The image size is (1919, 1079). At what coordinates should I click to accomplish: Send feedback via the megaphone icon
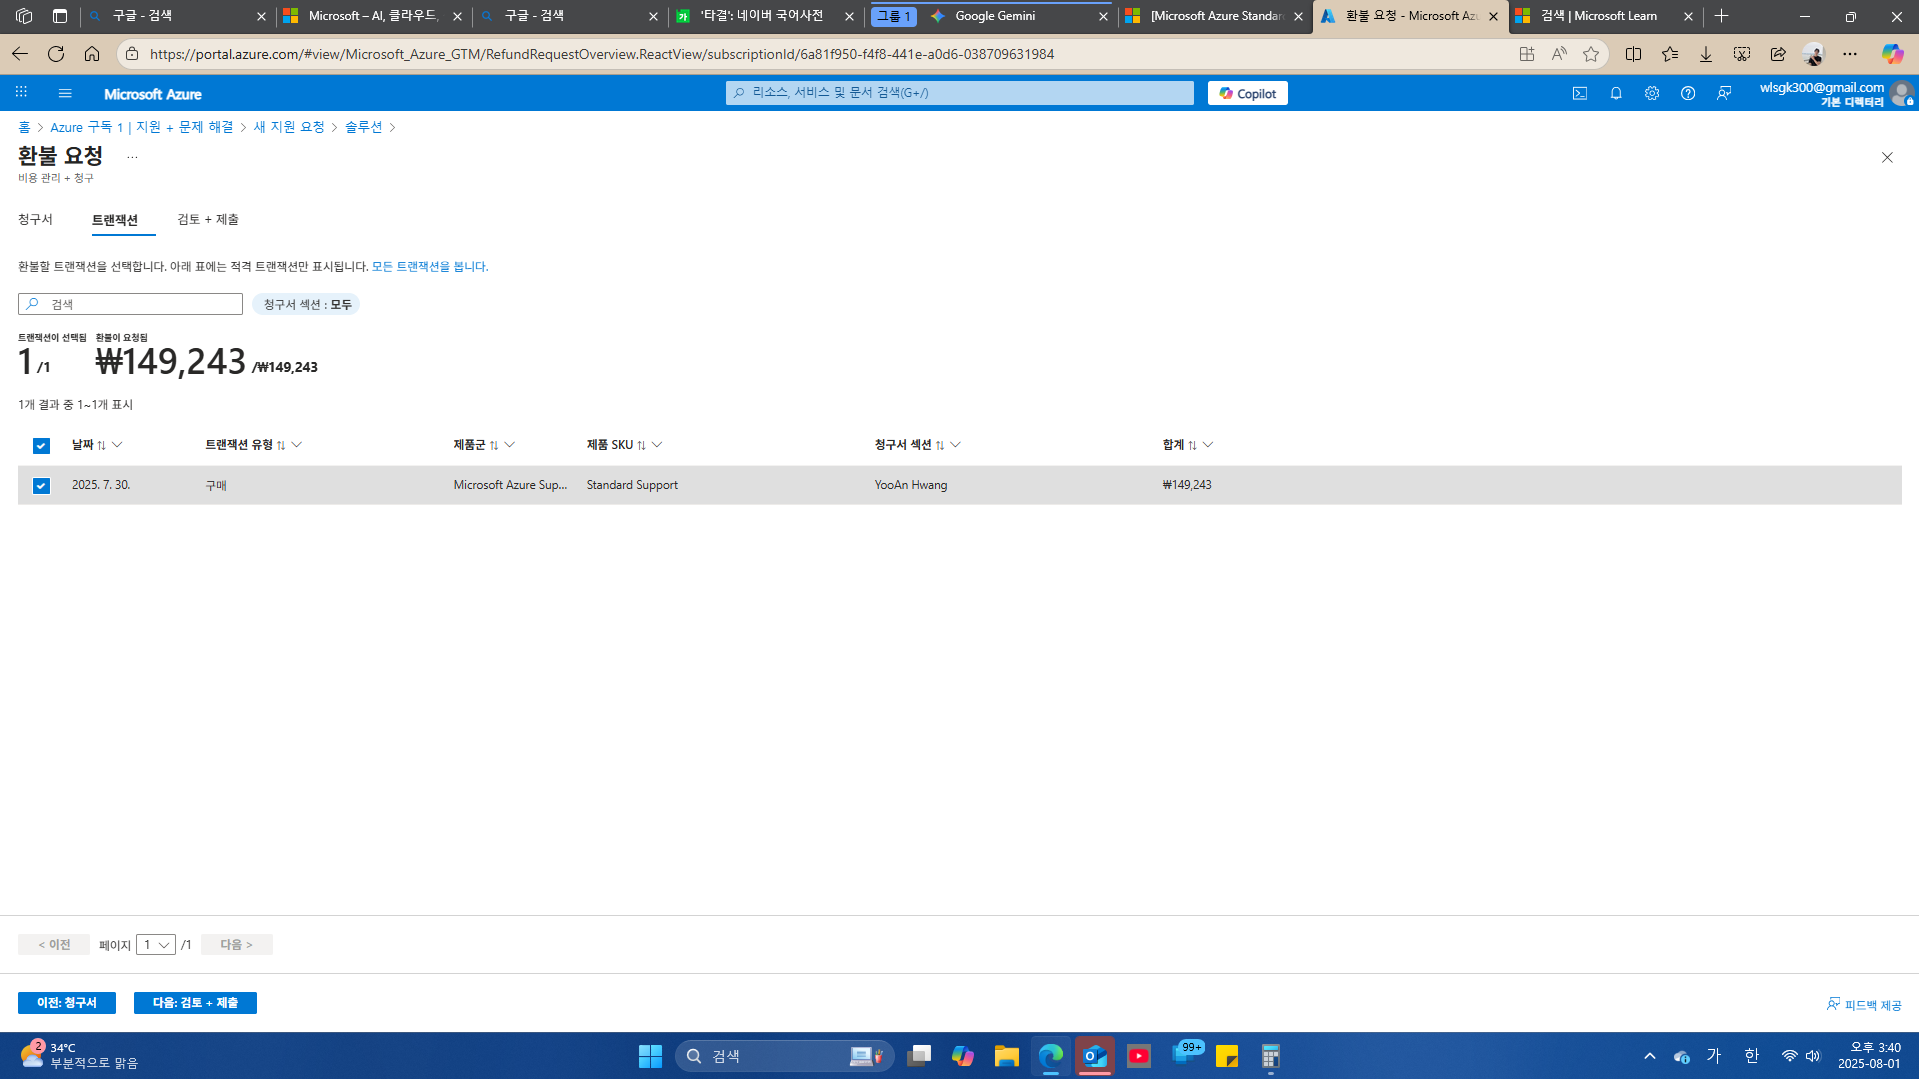pos(1724,93)
